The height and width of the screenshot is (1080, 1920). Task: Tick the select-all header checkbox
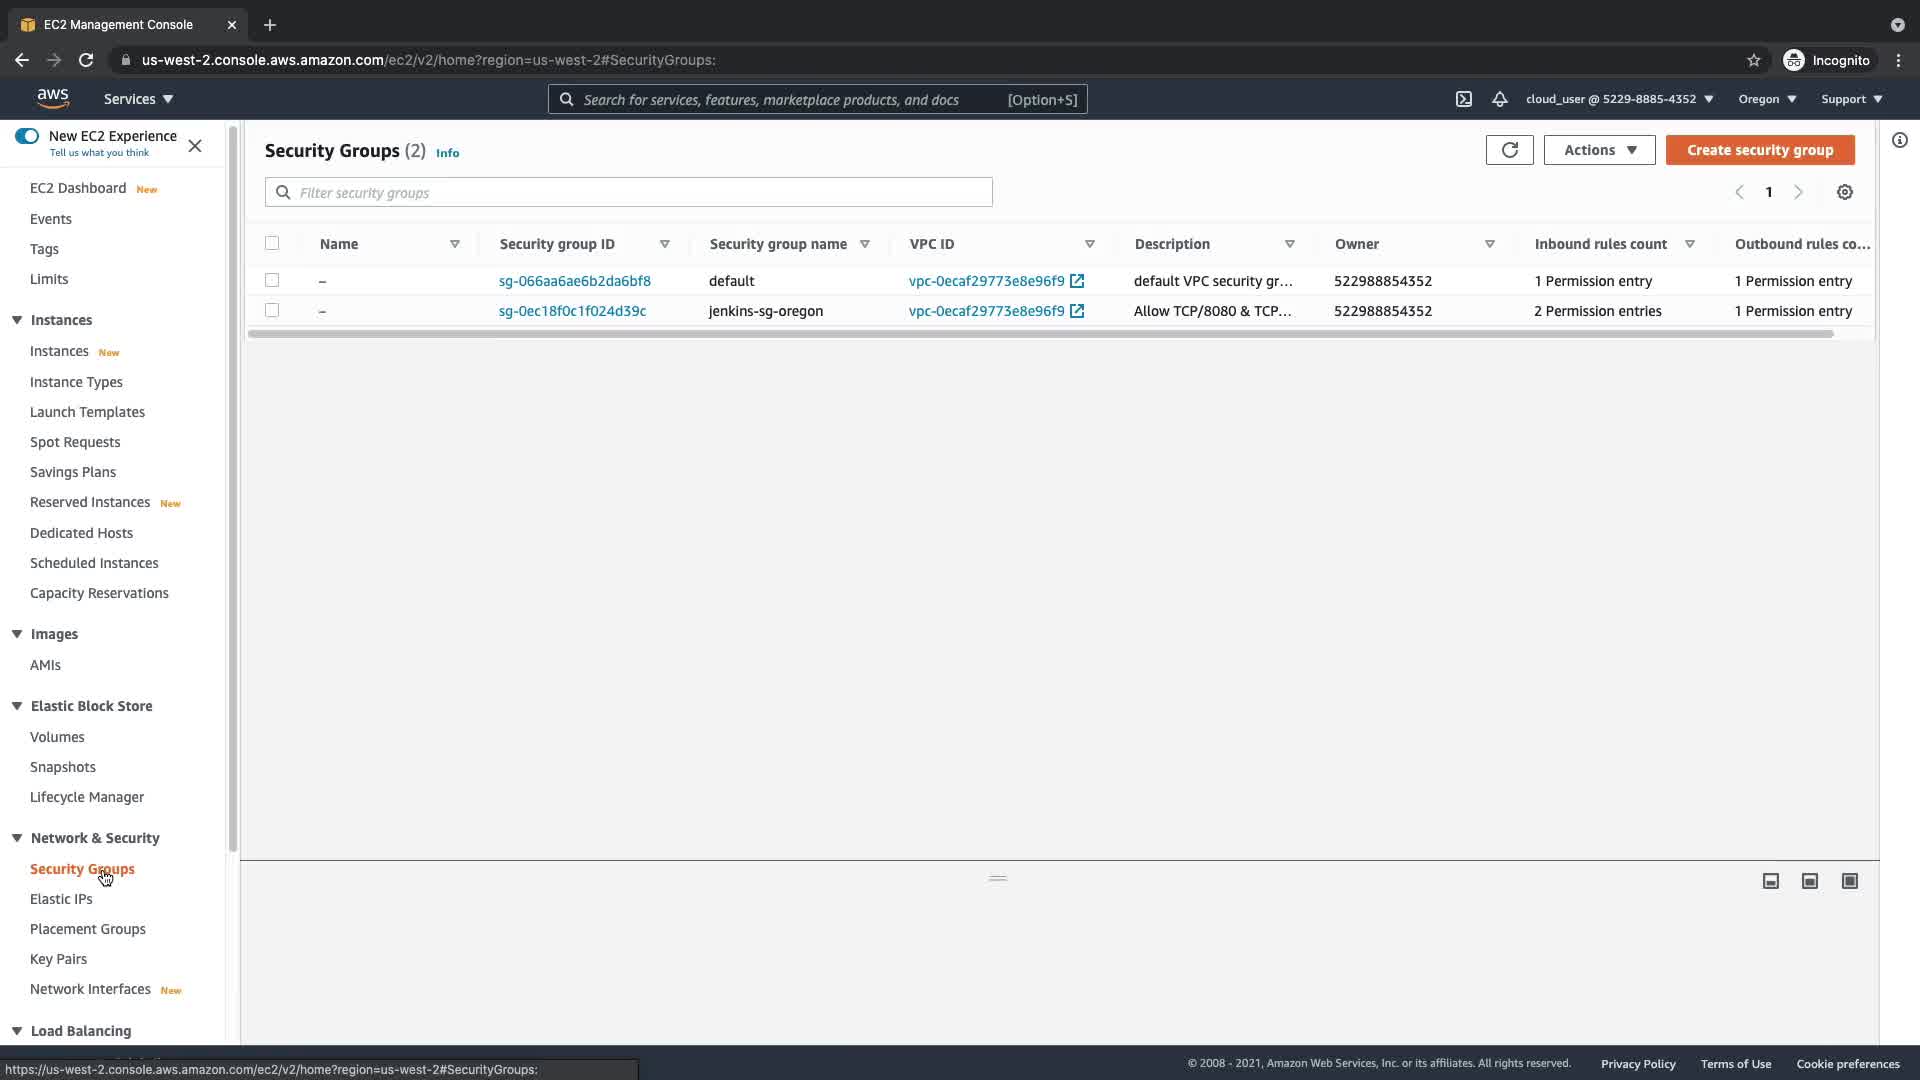[272, 243]
